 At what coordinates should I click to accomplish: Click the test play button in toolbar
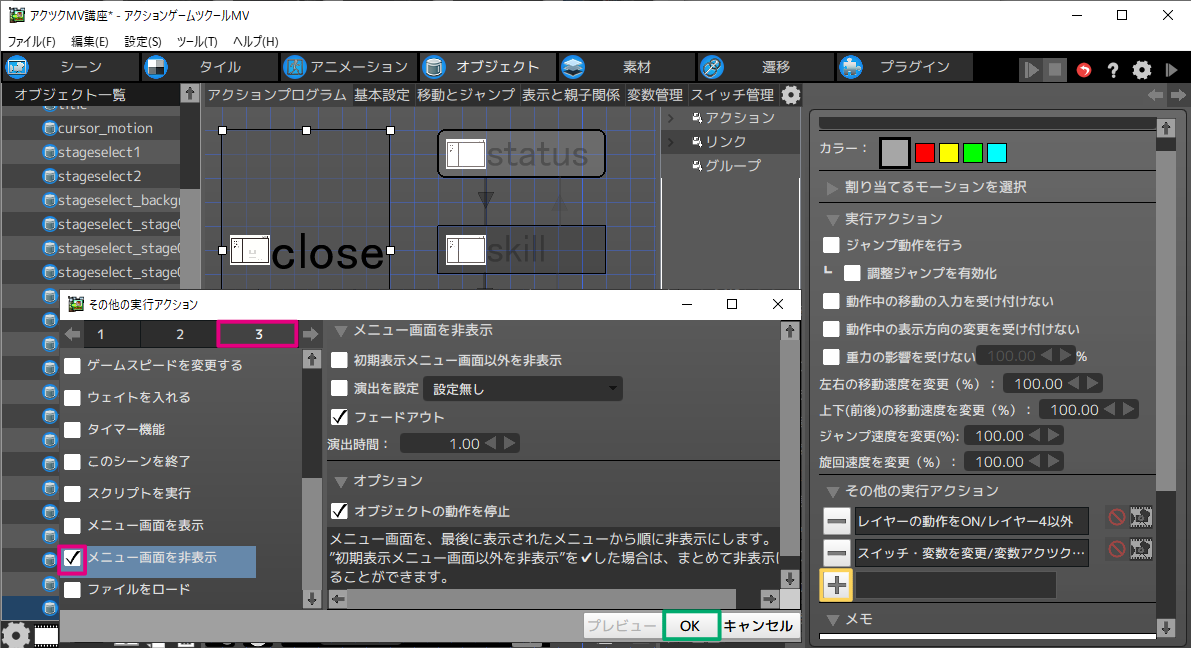click(1030, 70)
